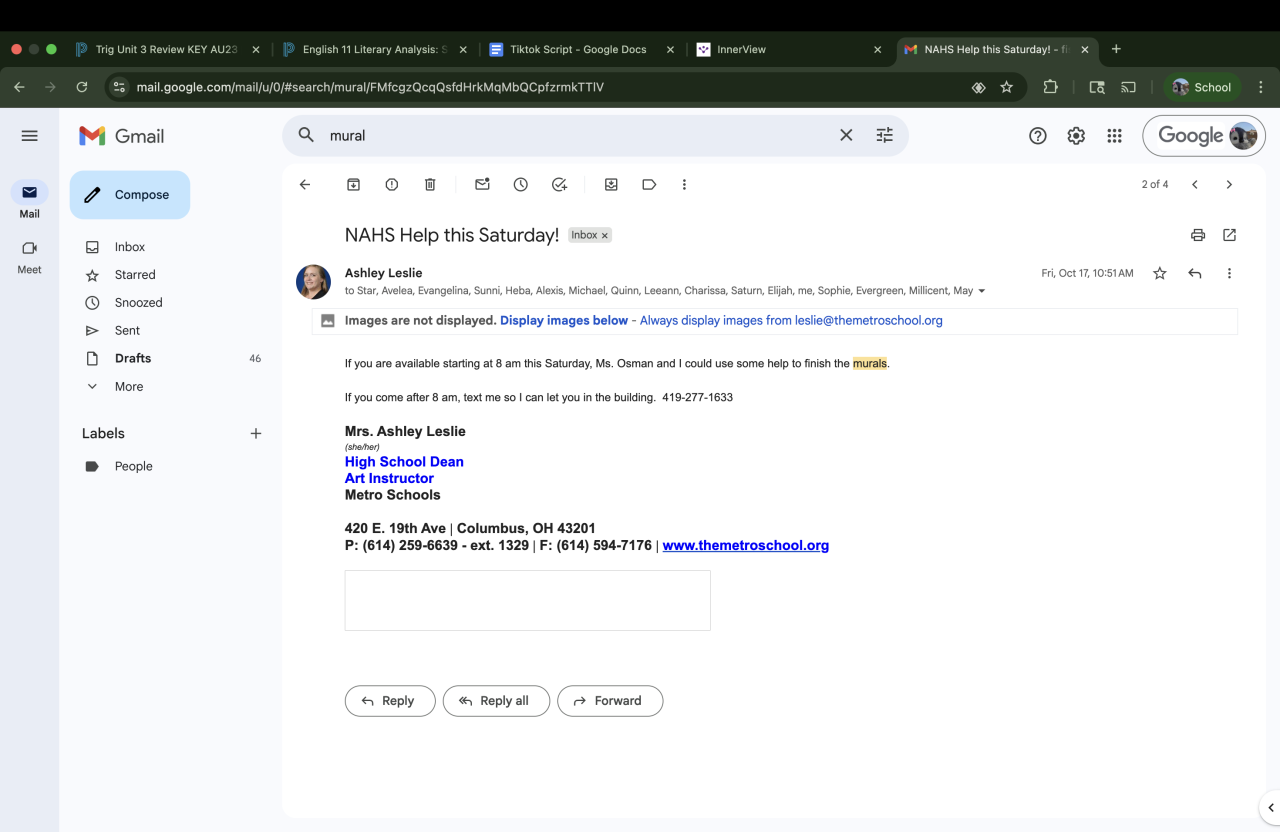1280x832 pixels.
Task: Always display images from leslie@themetroschool.org
Action: pyautogui.click(x=791, y=321)
